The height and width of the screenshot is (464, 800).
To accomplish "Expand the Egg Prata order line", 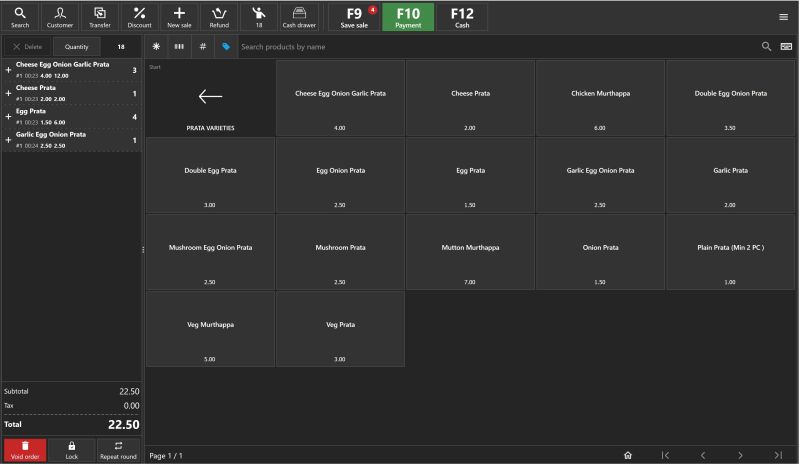I will 8,117.
